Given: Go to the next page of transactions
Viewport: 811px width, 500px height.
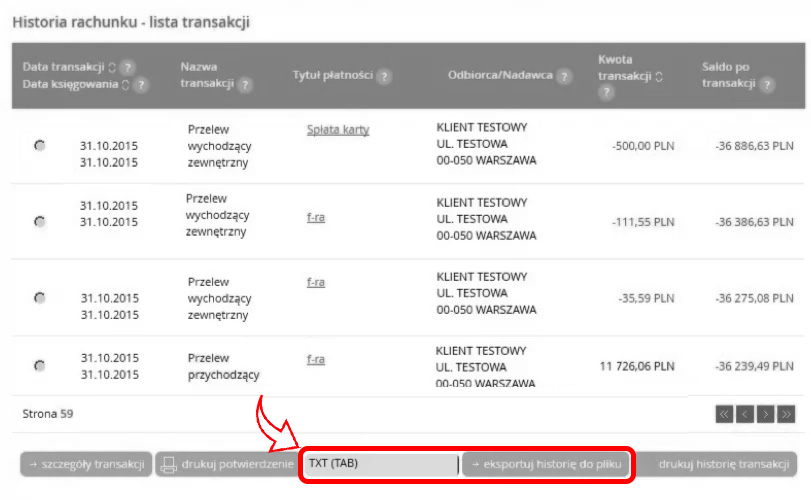Looking at the screenshot, I should (766, 413).
